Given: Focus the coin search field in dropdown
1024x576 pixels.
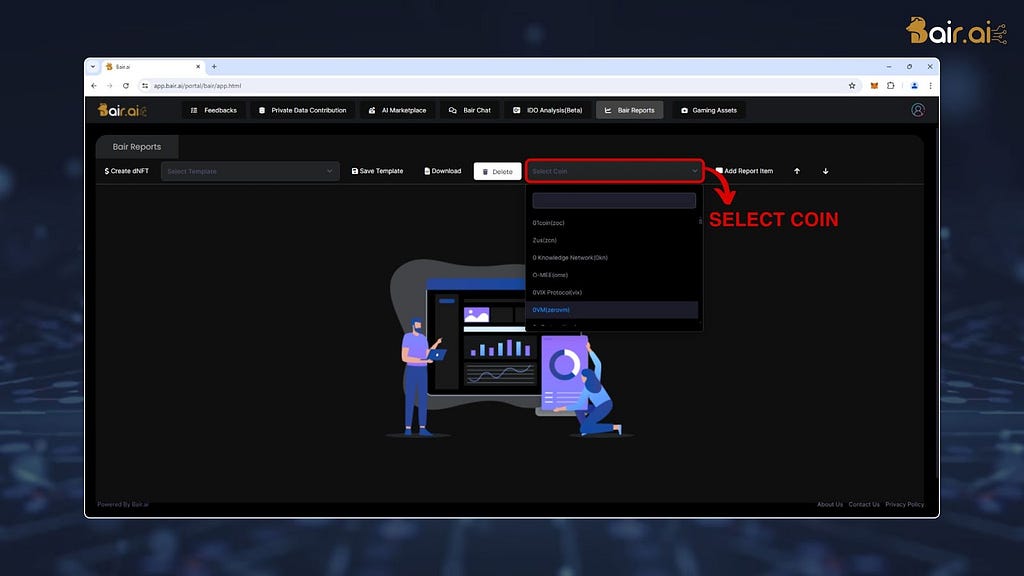Looking at the screenshot, I should pyautogui.click(x=614, y=200).
